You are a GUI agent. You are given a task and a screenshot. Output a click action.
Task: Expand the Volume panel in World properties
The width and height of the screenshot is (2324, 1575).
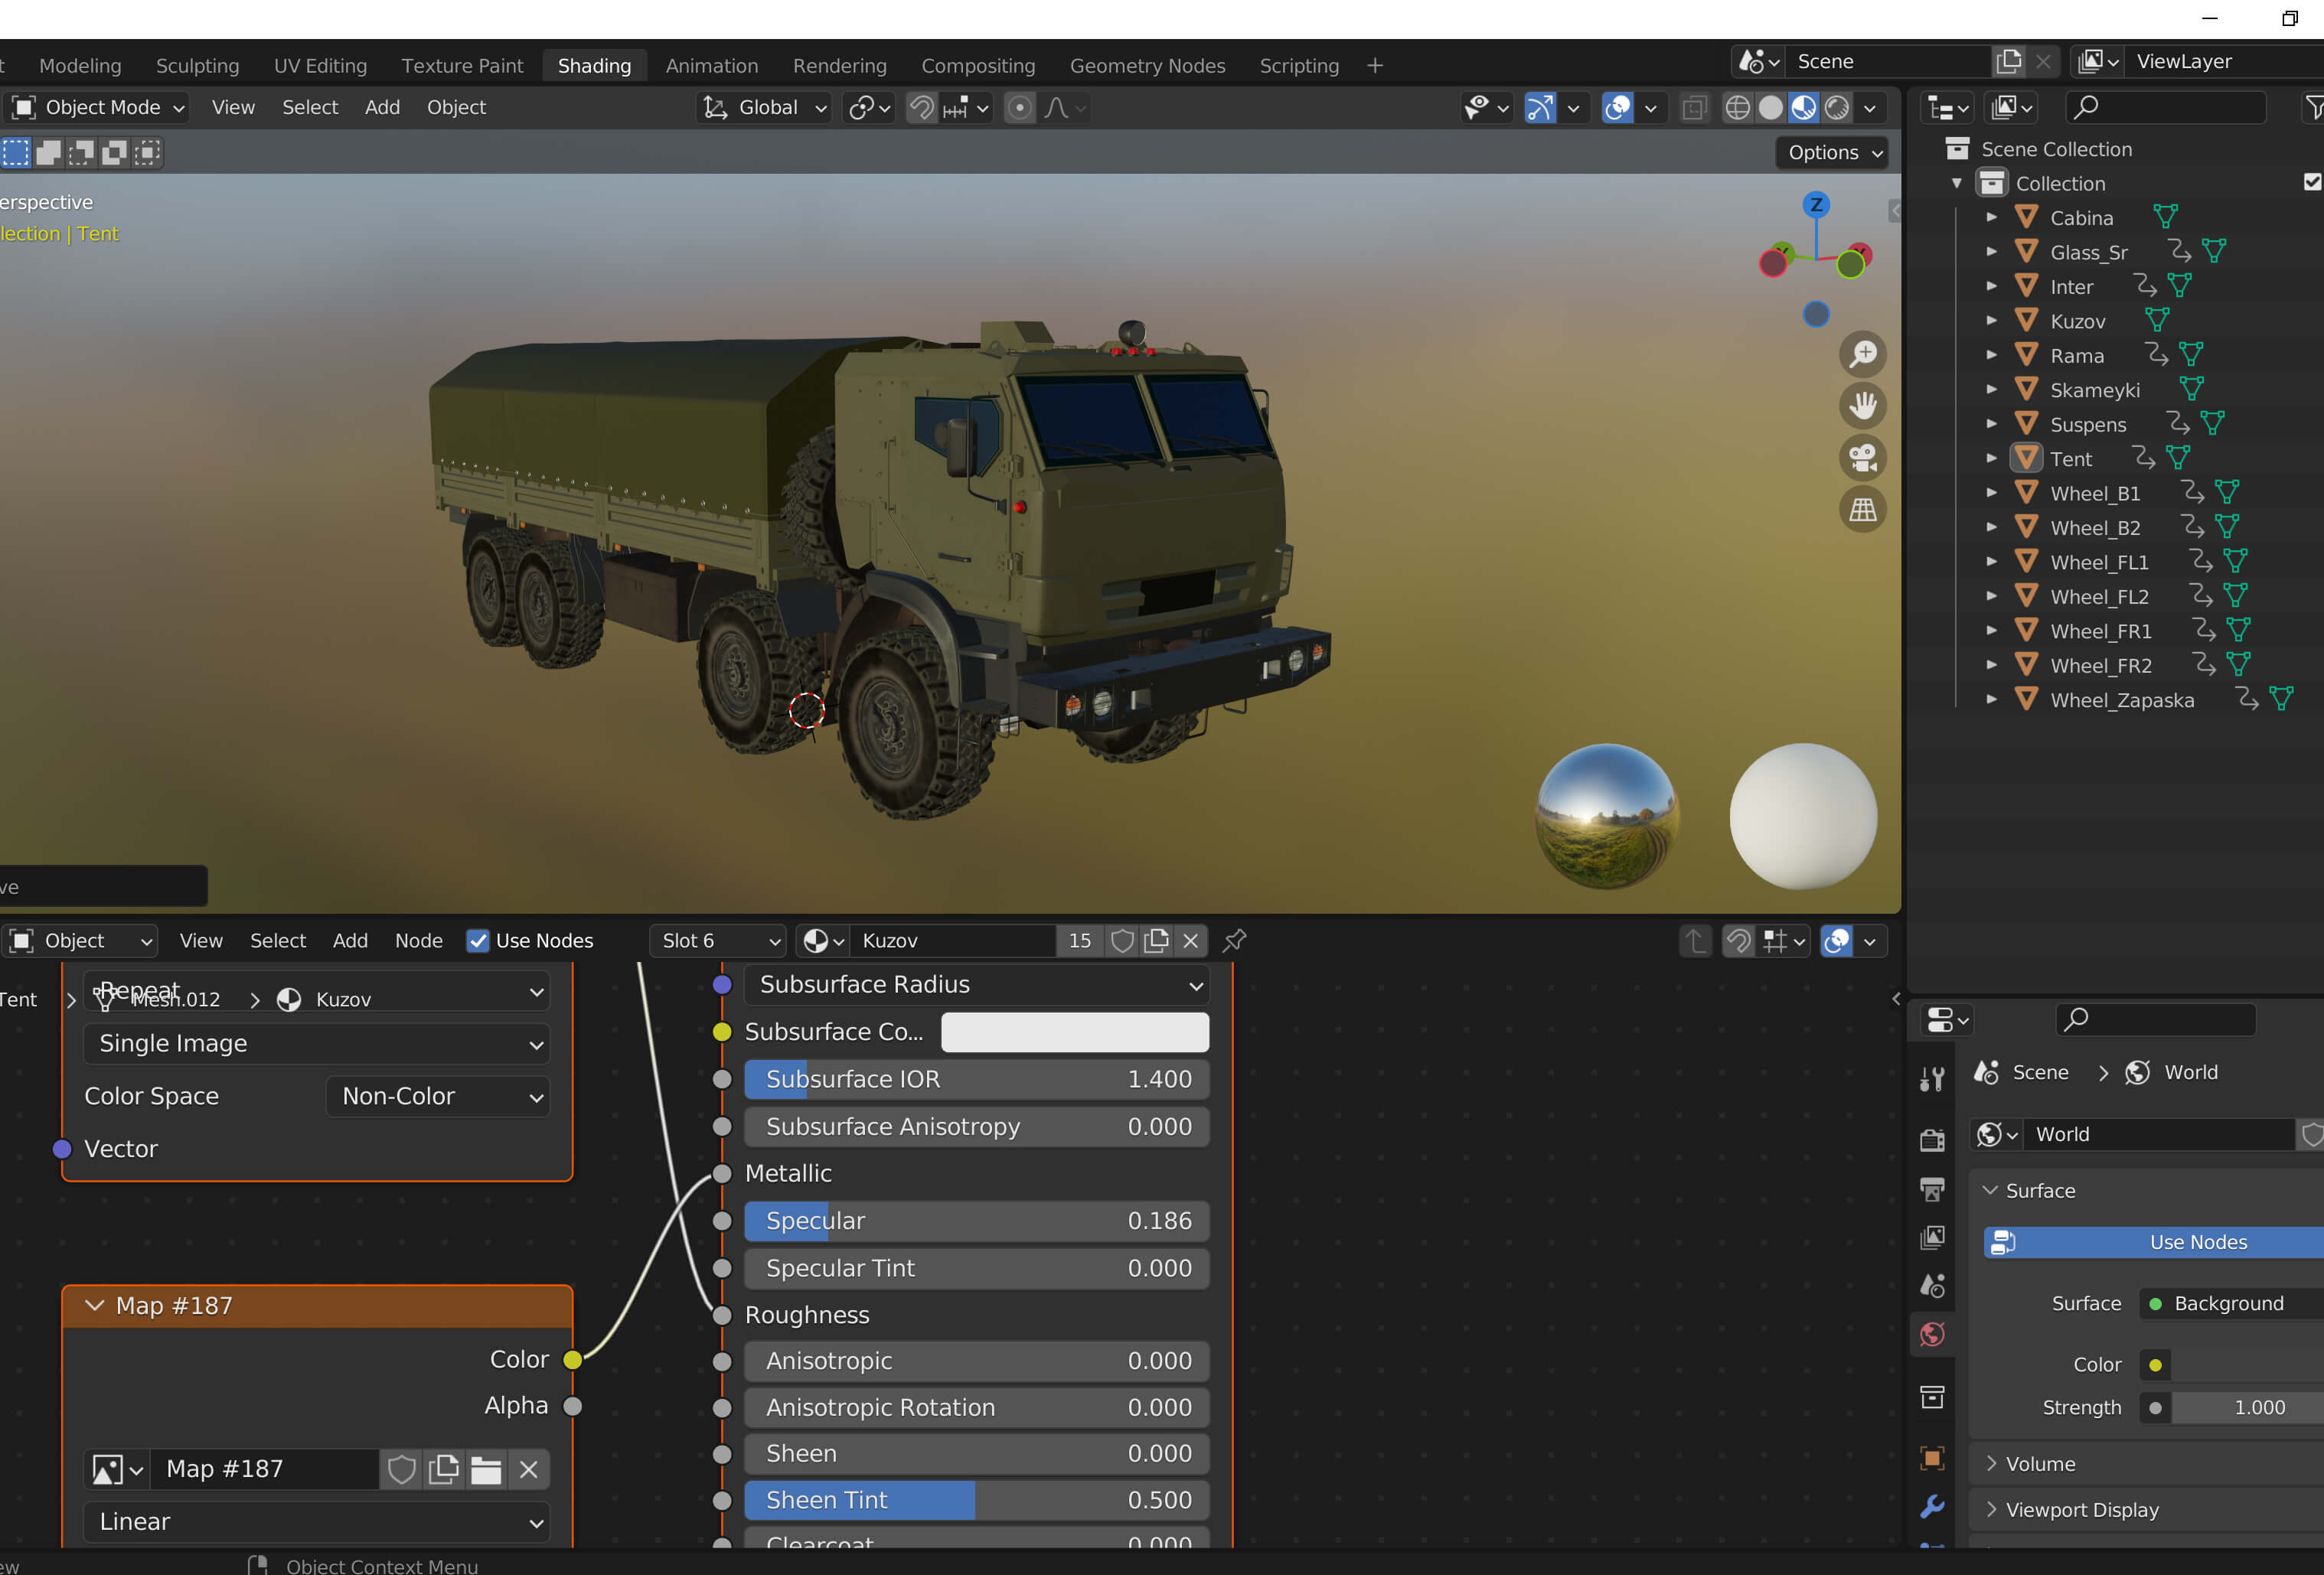pyautogui.click(x=2040, y=1464)
